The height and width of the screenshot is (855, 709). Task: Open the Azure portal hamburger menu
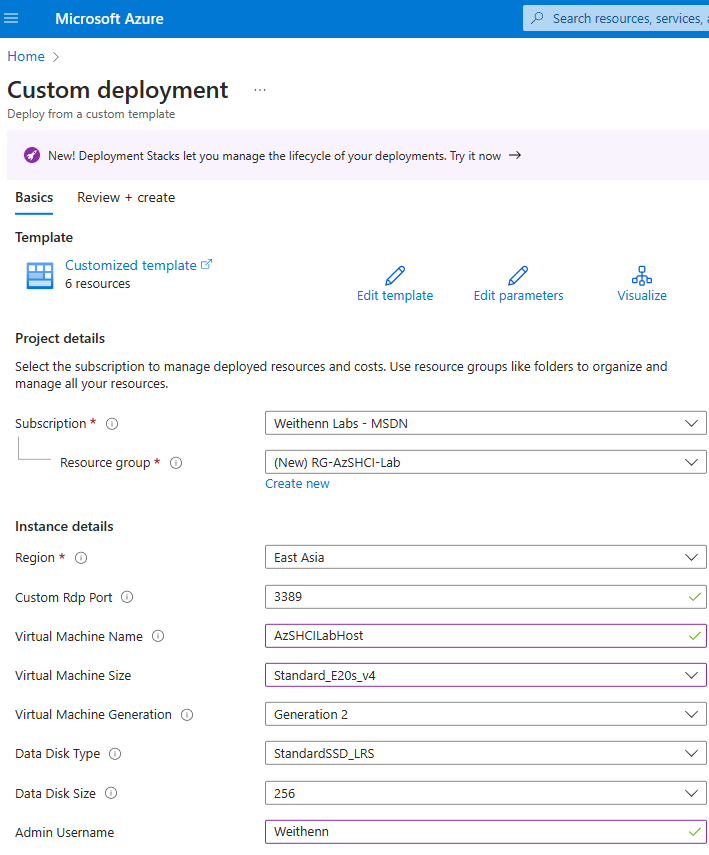coord(11,19)
